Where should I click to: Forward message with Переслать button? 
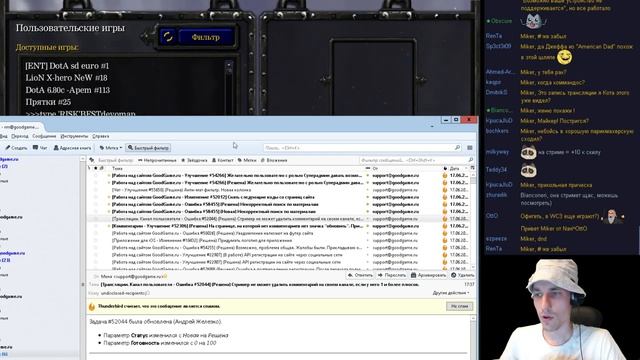392,276
